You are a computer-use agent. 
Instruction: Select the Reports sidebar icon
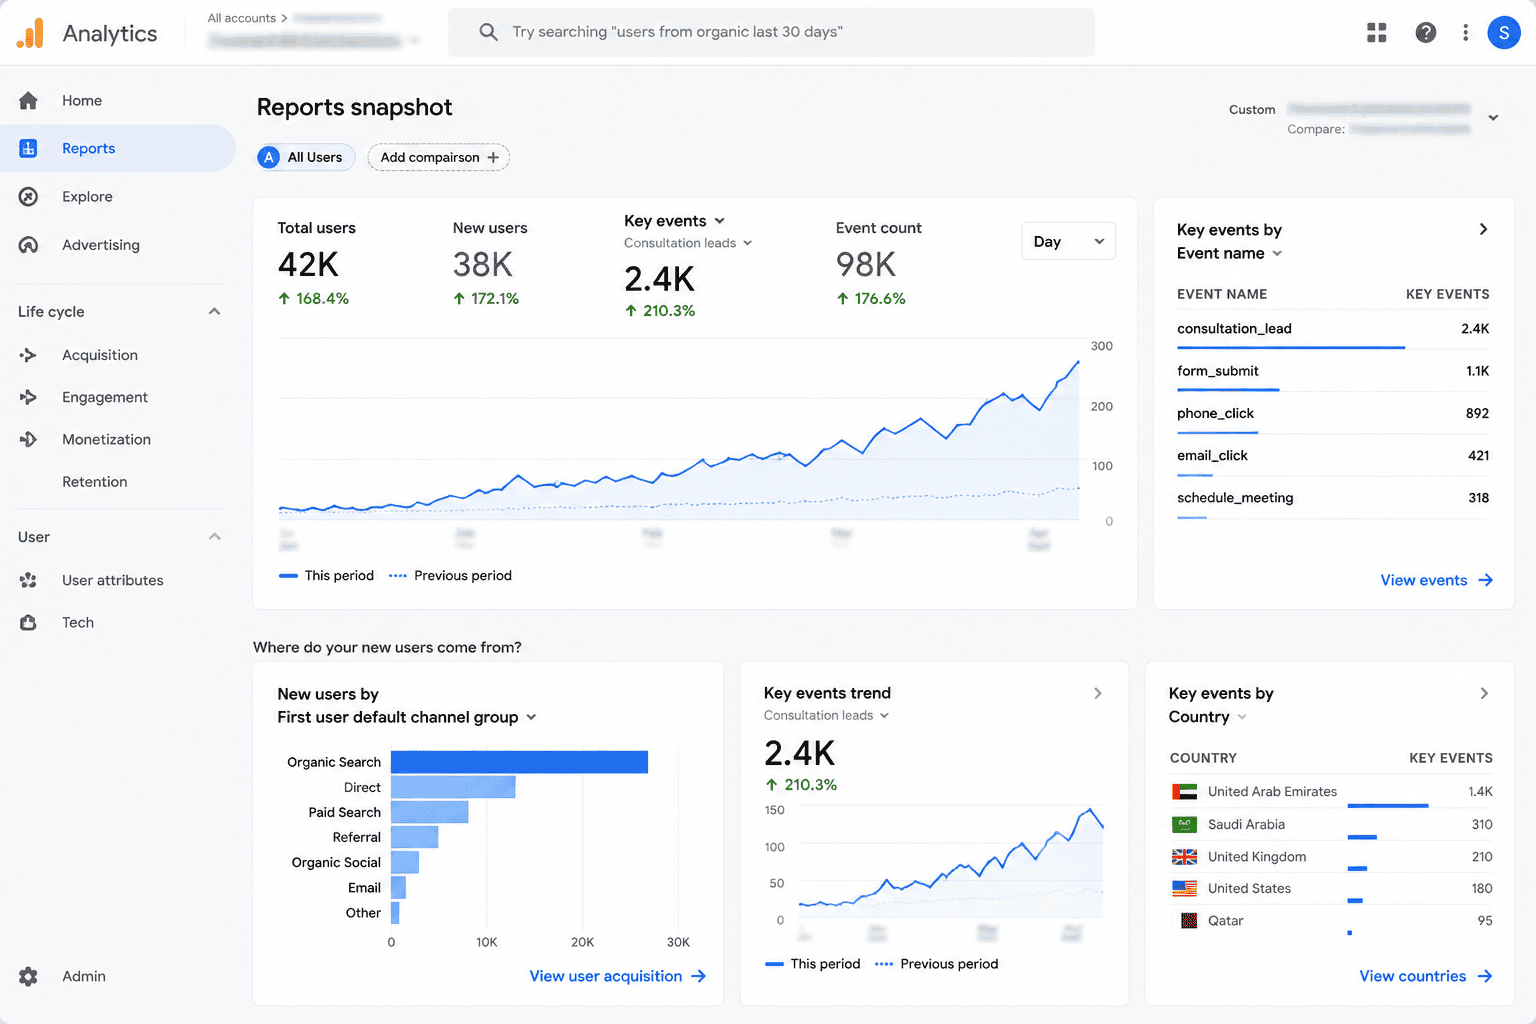pyautogui.click(x=28, y=148)
